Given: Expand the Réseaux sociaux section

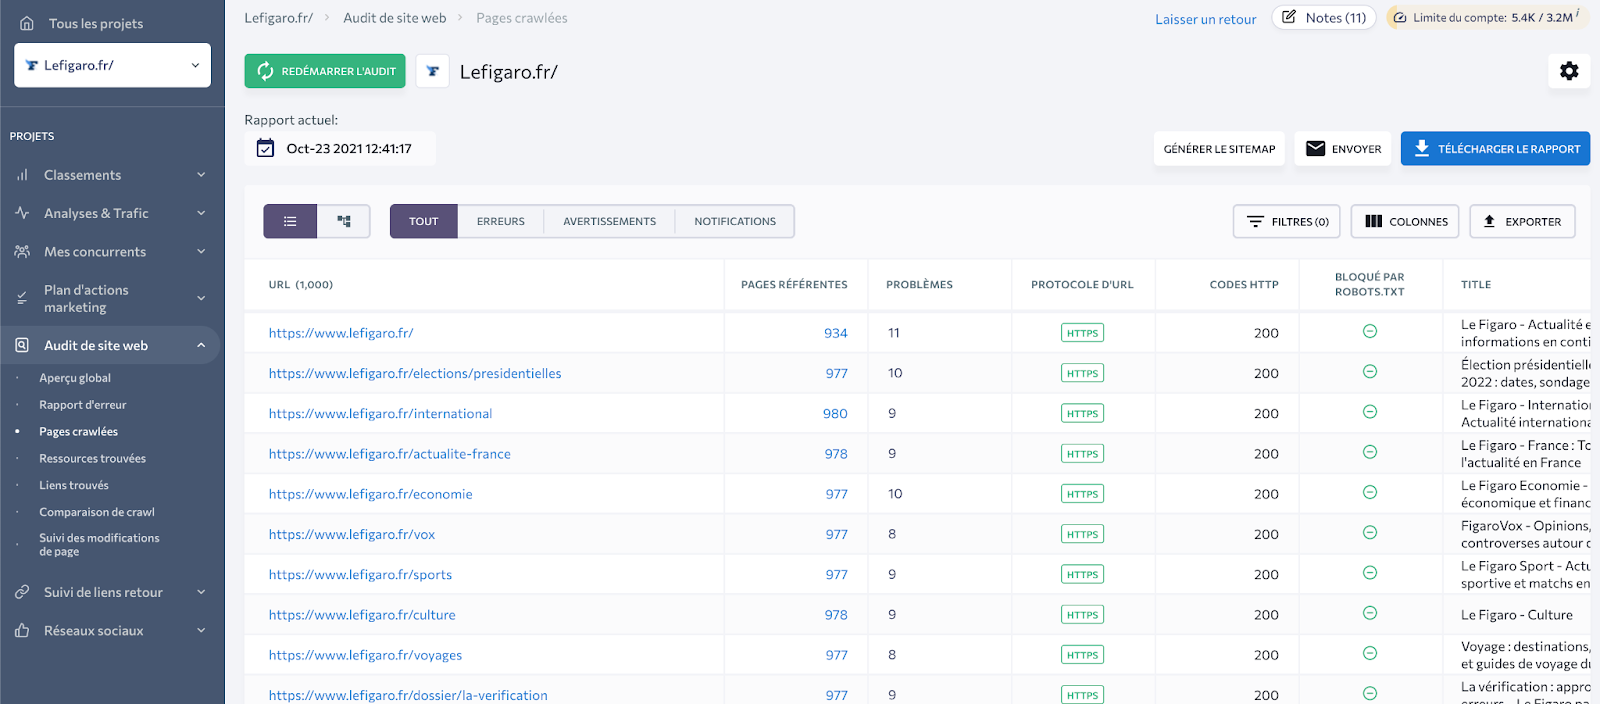Looking at the screenshot, I should click(201, 631).
